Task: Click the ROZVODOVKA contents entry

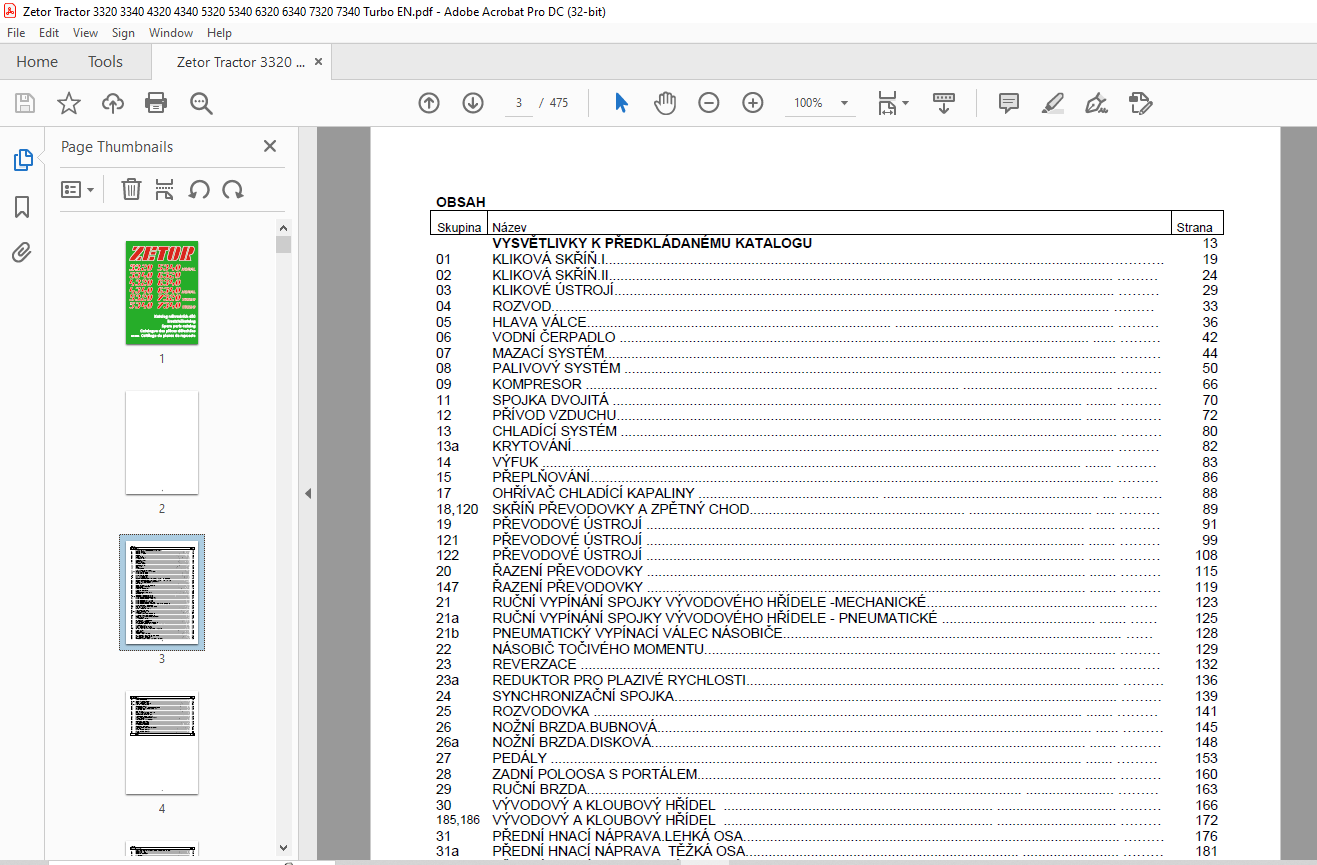Action: [541, 711]
